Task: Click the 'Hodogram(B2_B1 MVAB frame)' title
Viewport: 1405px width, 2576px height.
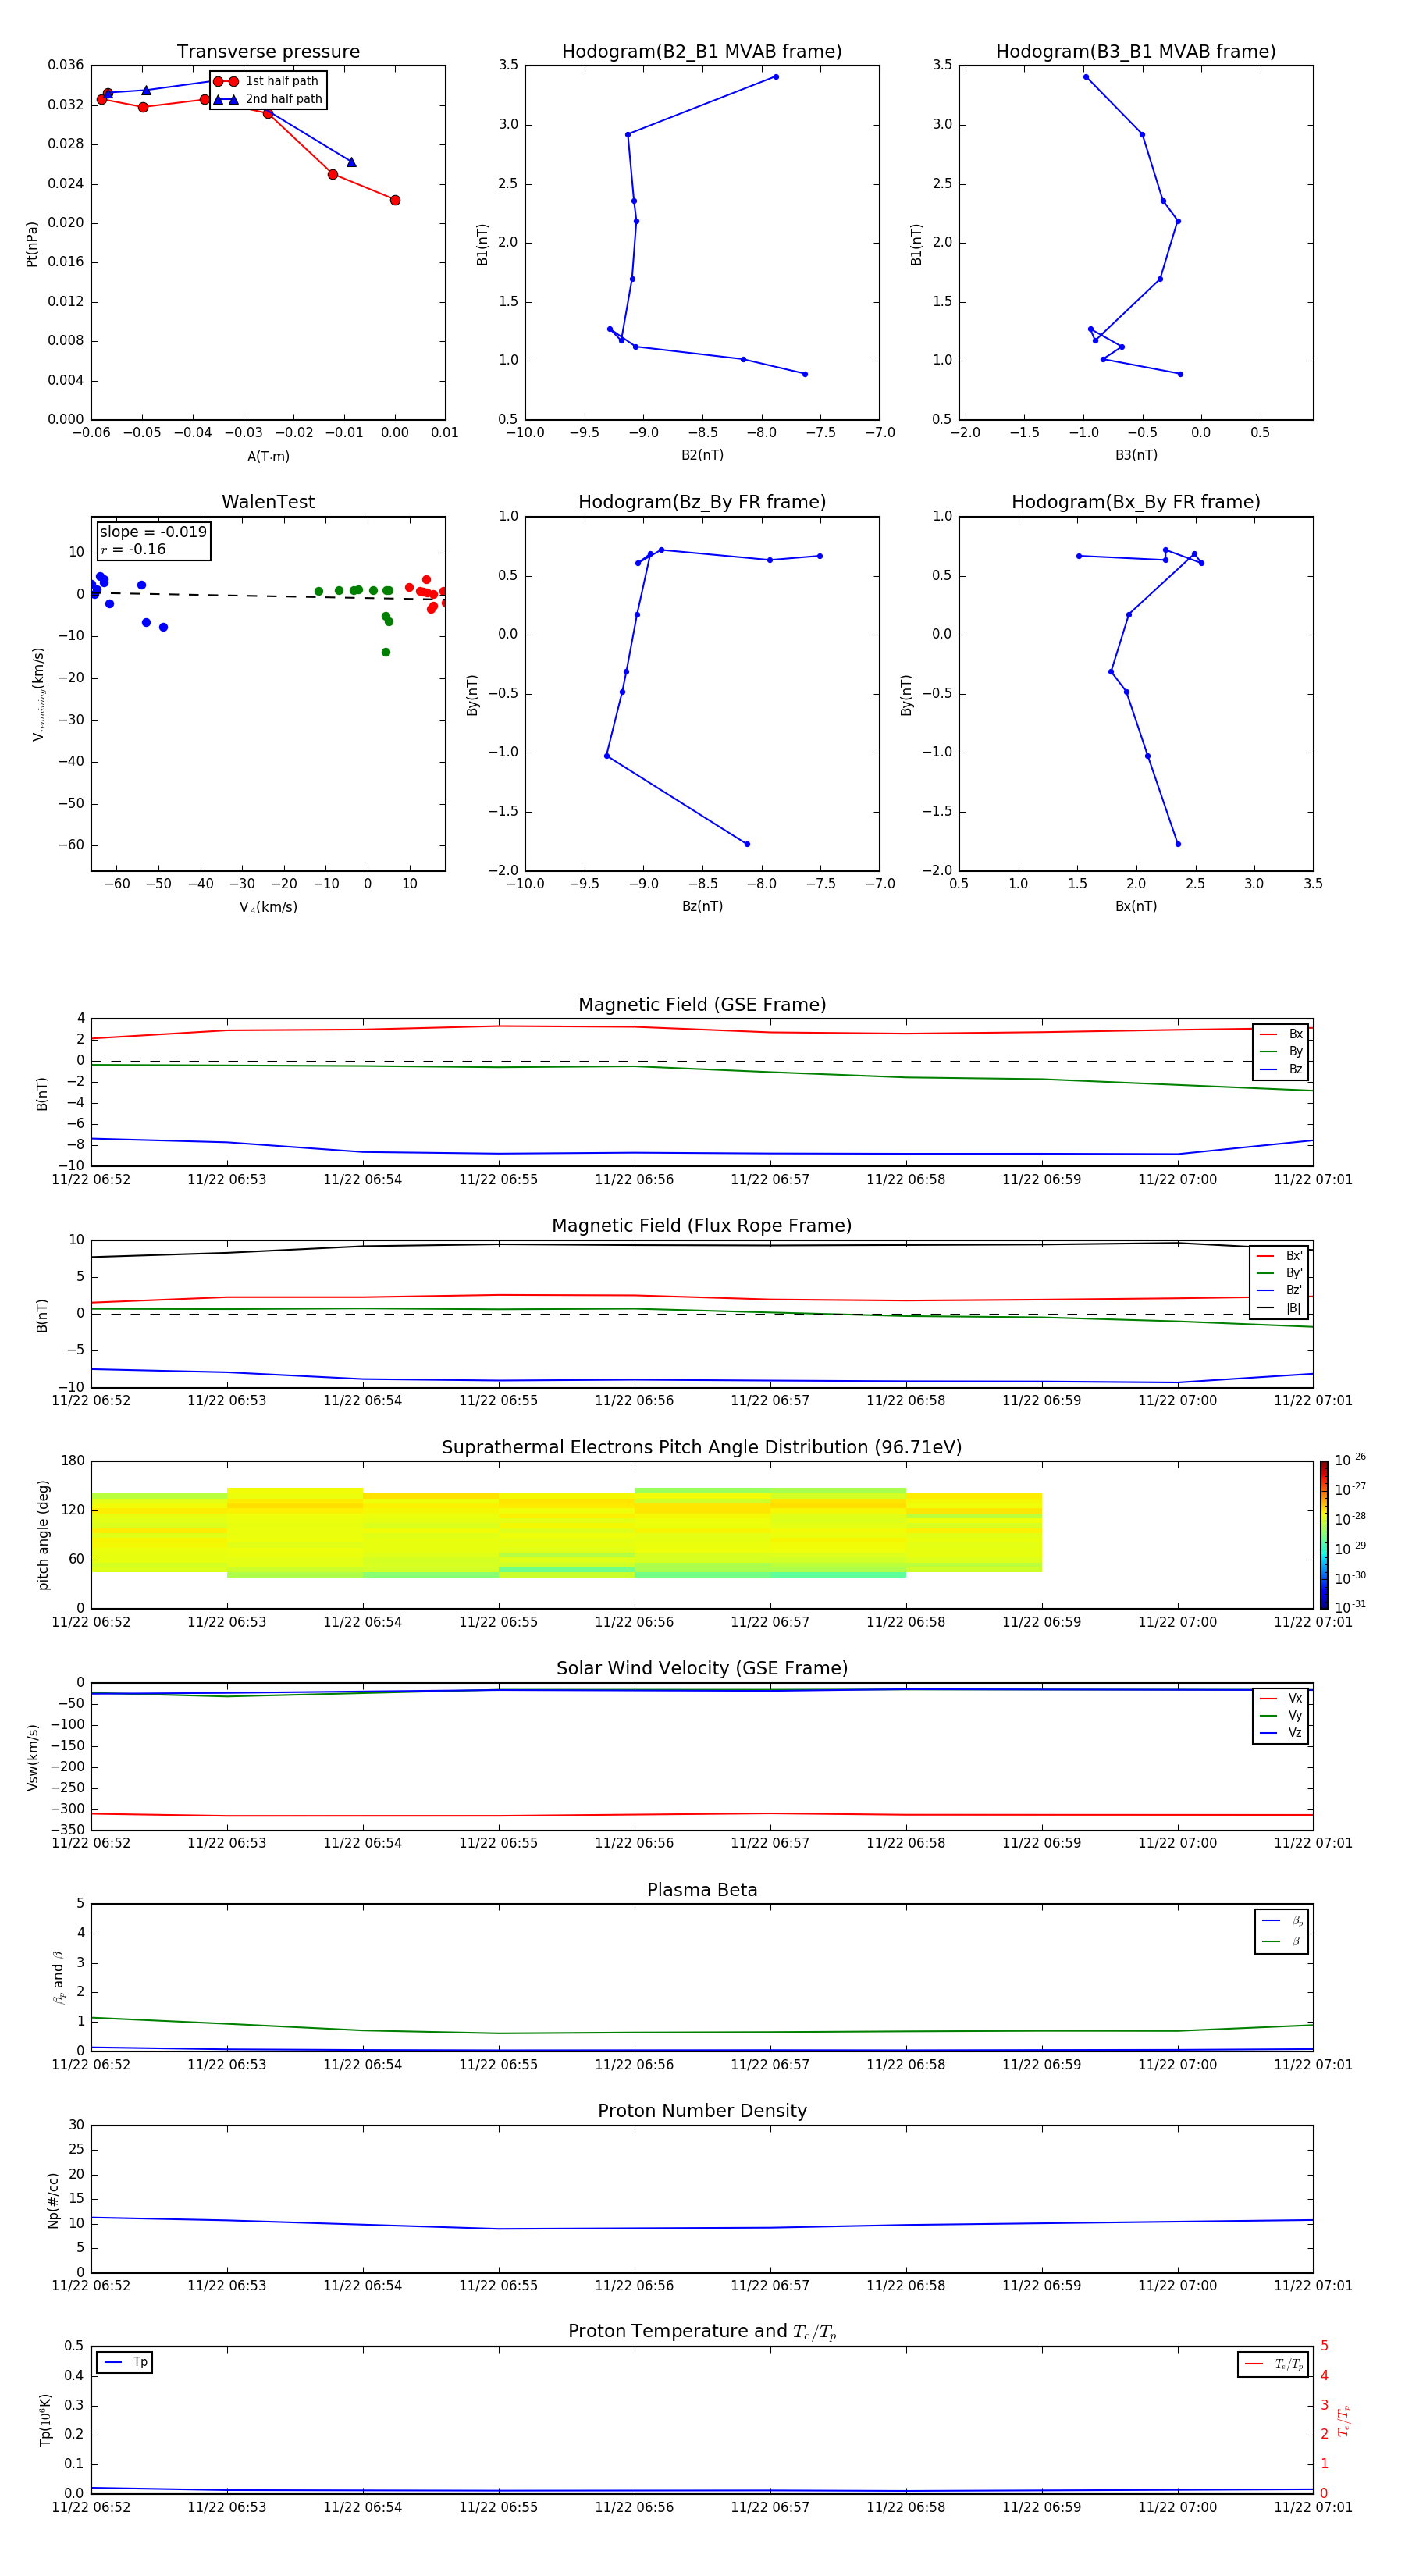Action: (702, 51)
